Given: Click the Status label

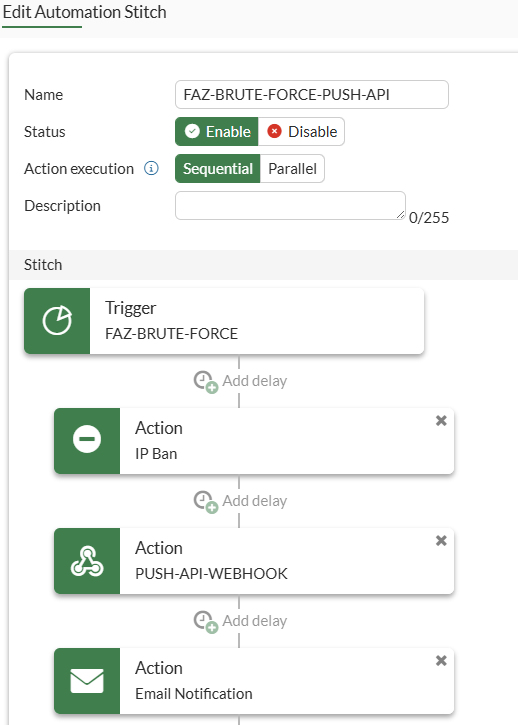Looking at the screenshot, I should (x=44, y=132).
